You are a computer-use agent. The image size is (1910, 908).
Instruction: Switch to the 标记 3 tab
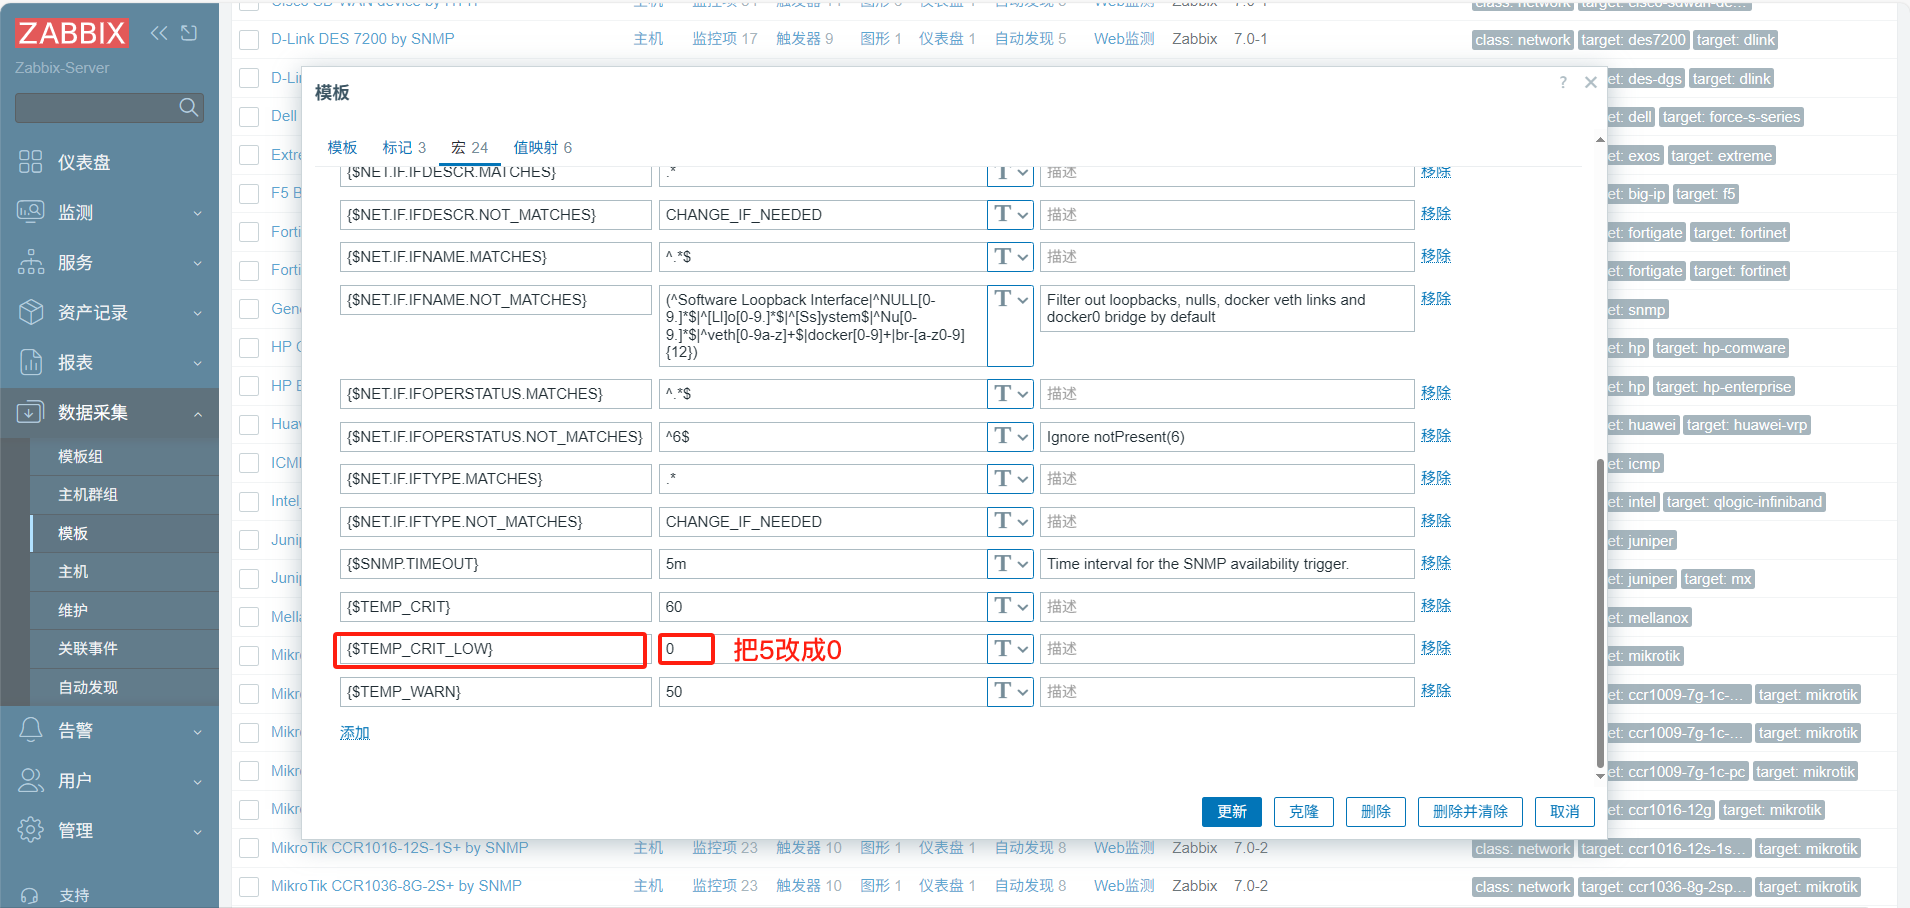(404, 148)
